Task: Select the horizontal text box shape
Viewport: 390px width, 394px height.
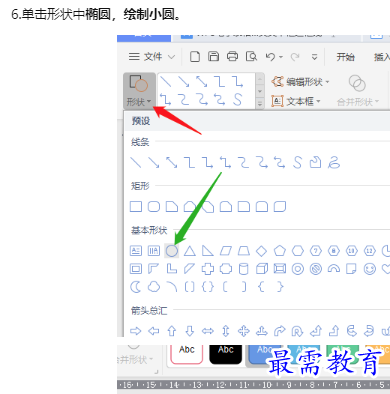Action: 136,251
